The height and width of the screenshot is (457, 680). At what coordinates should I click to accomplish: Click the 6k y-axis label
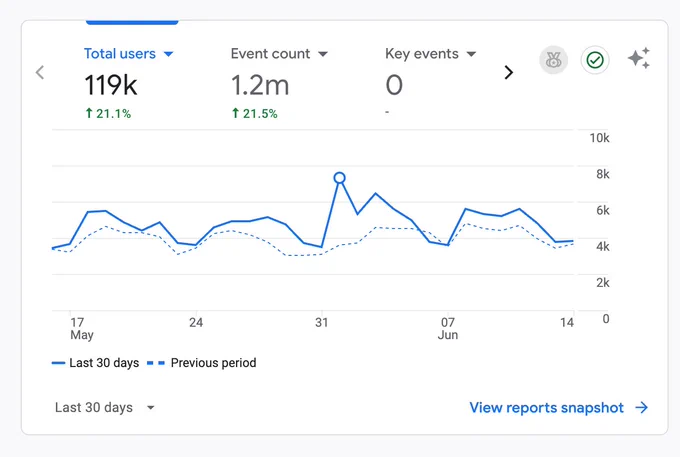pos(603,210)
